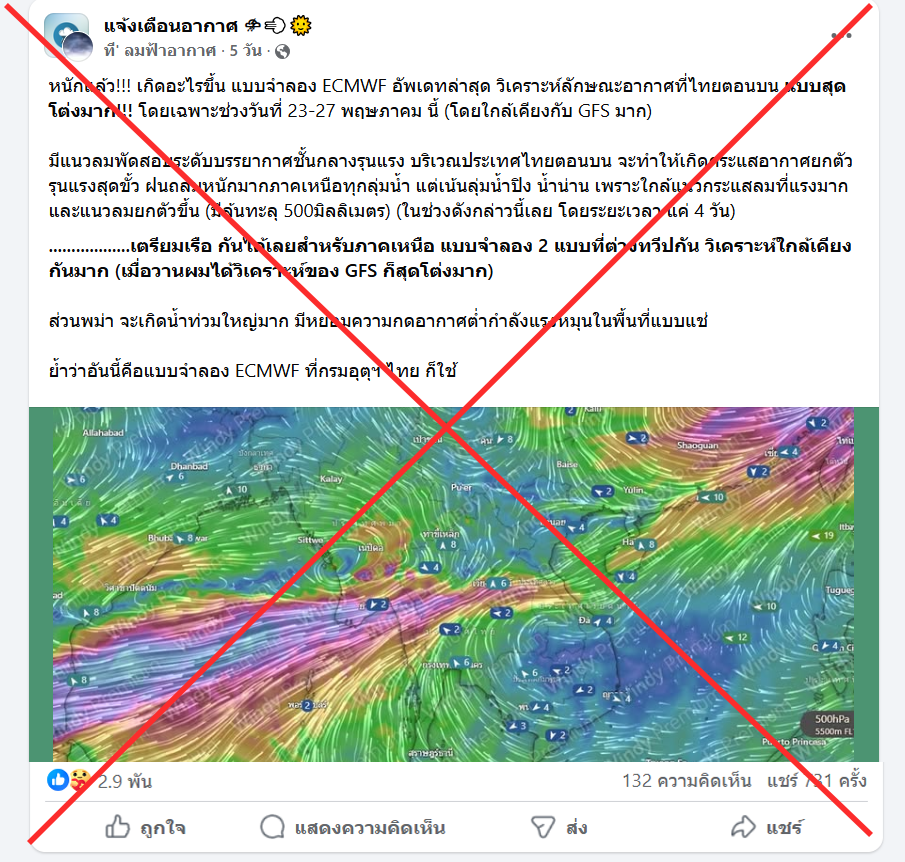Click the แชร์ share button label
This screenshot has width=905, height=862.
point(784,828)
